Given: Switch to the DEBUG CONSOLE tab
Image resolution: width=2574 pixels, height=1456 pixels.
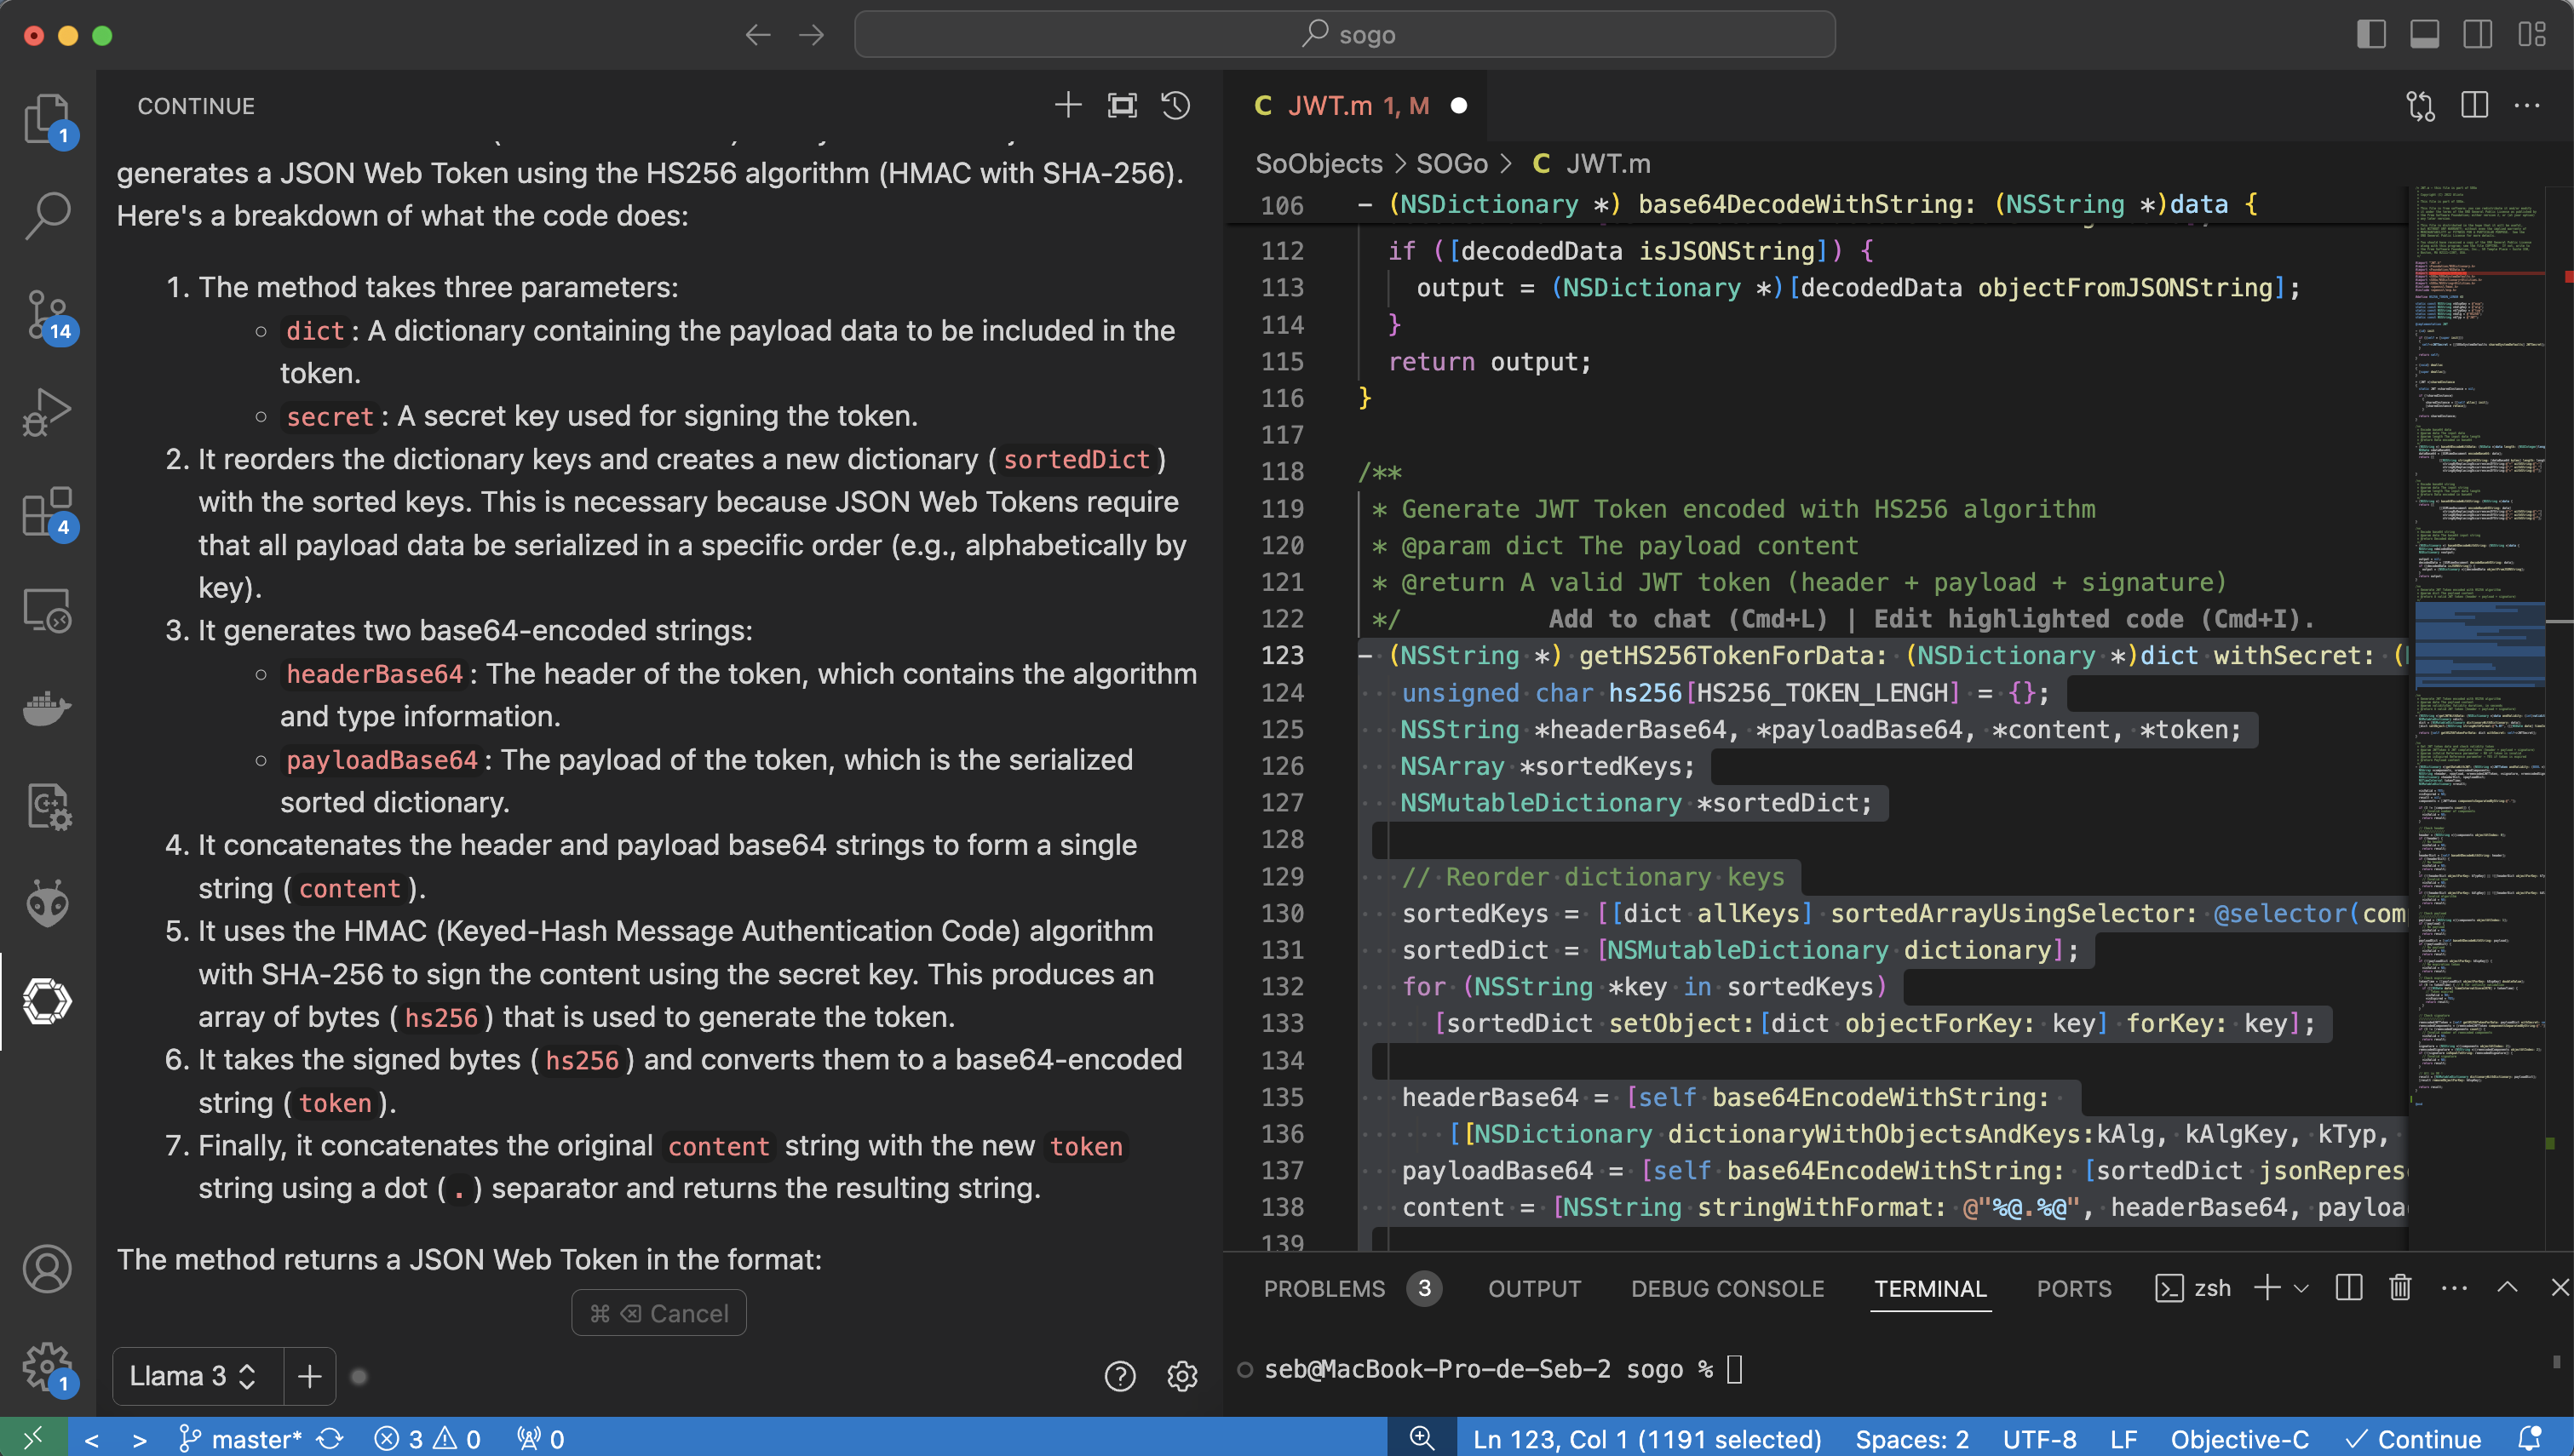Looking at the screenshot, I should coord(1727,1288).
